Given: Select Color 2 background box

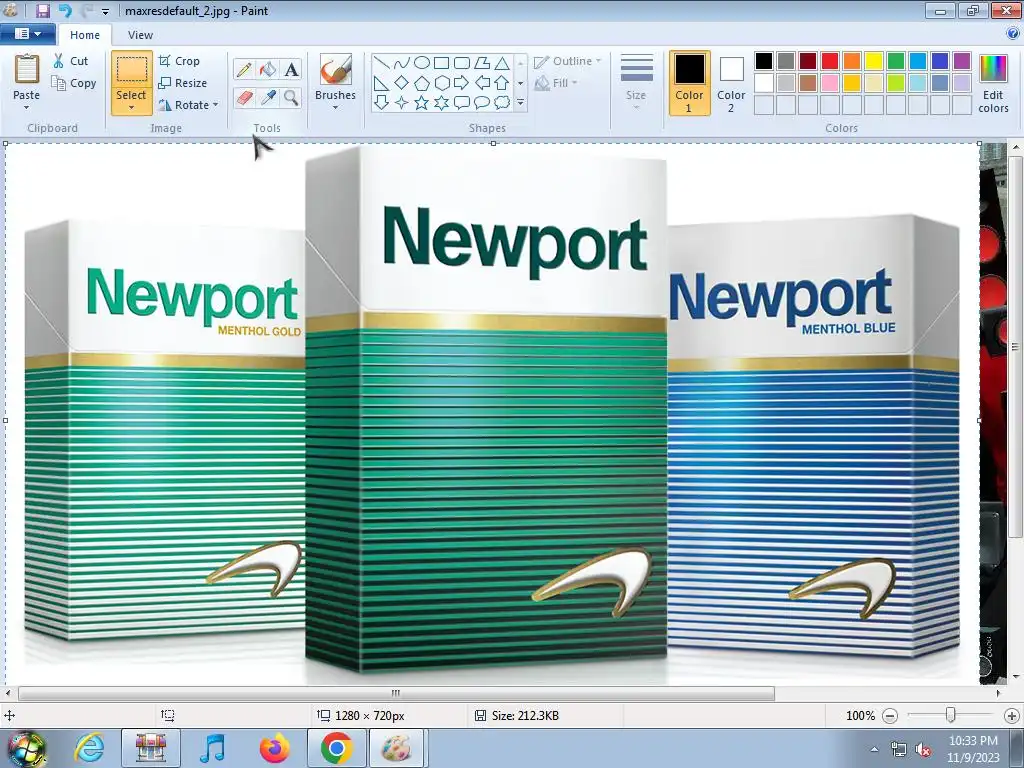Looking at the screenshot, I should (731, 83).
